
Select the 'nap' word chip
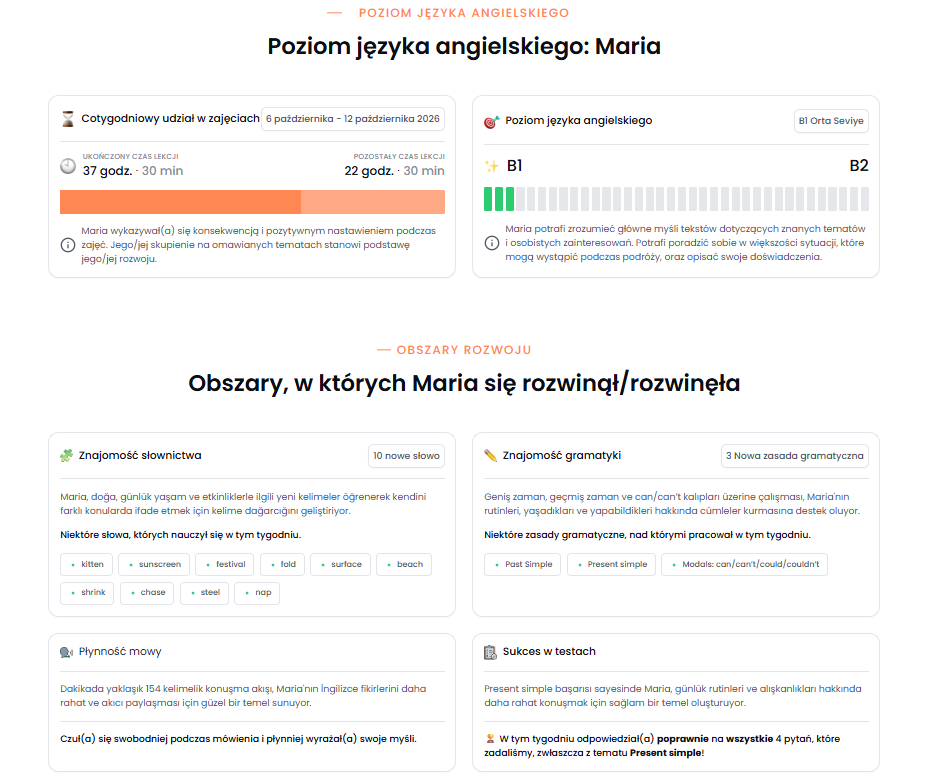coord(257,593)
